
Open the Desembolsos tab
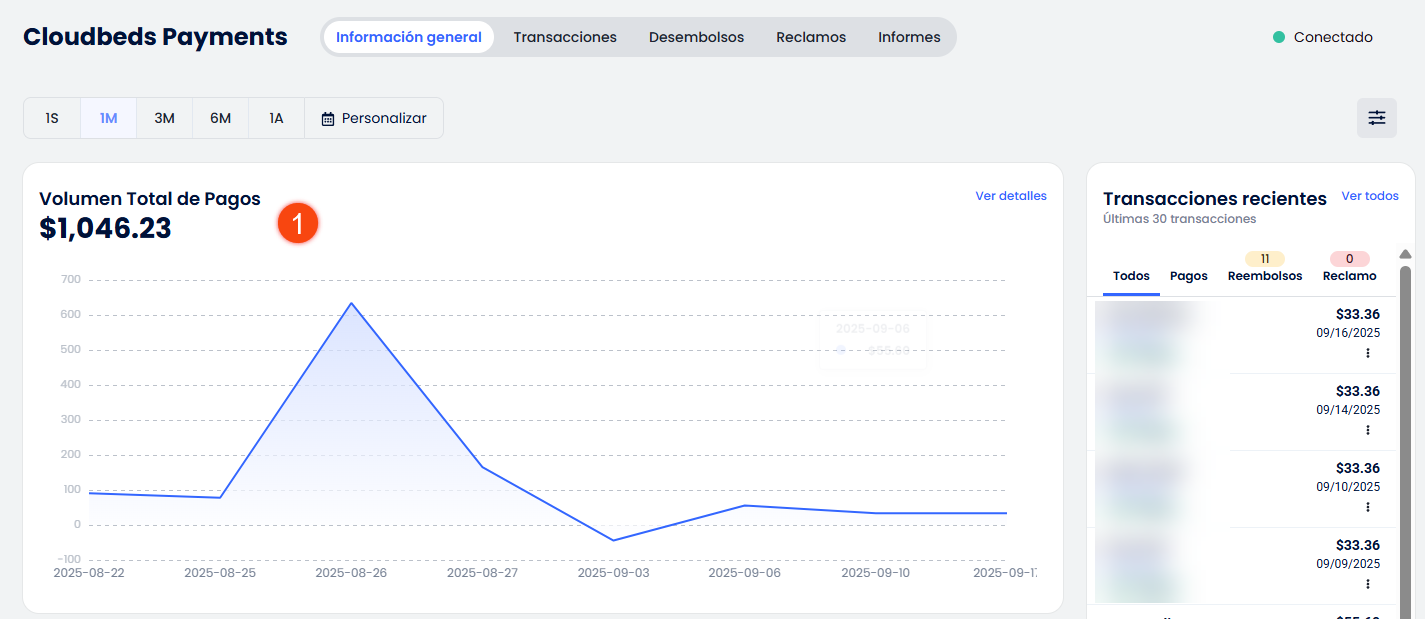click(x=696, y=37)
